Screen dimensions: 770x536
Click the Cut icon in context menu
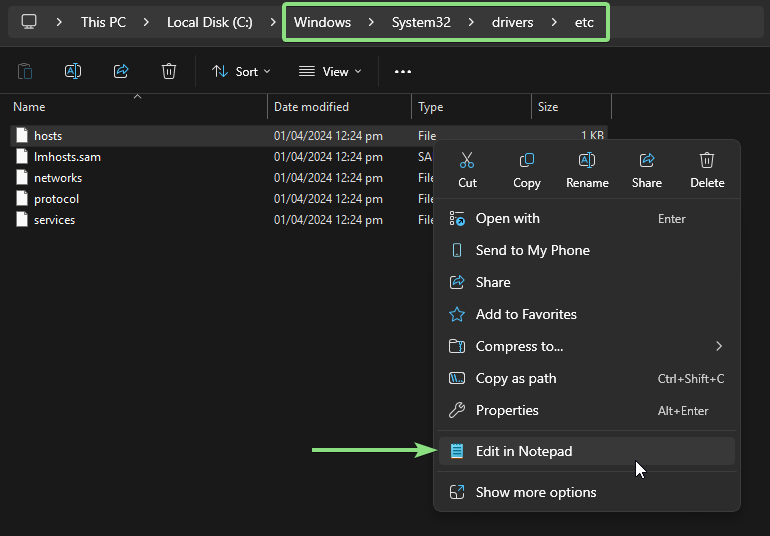467,161
